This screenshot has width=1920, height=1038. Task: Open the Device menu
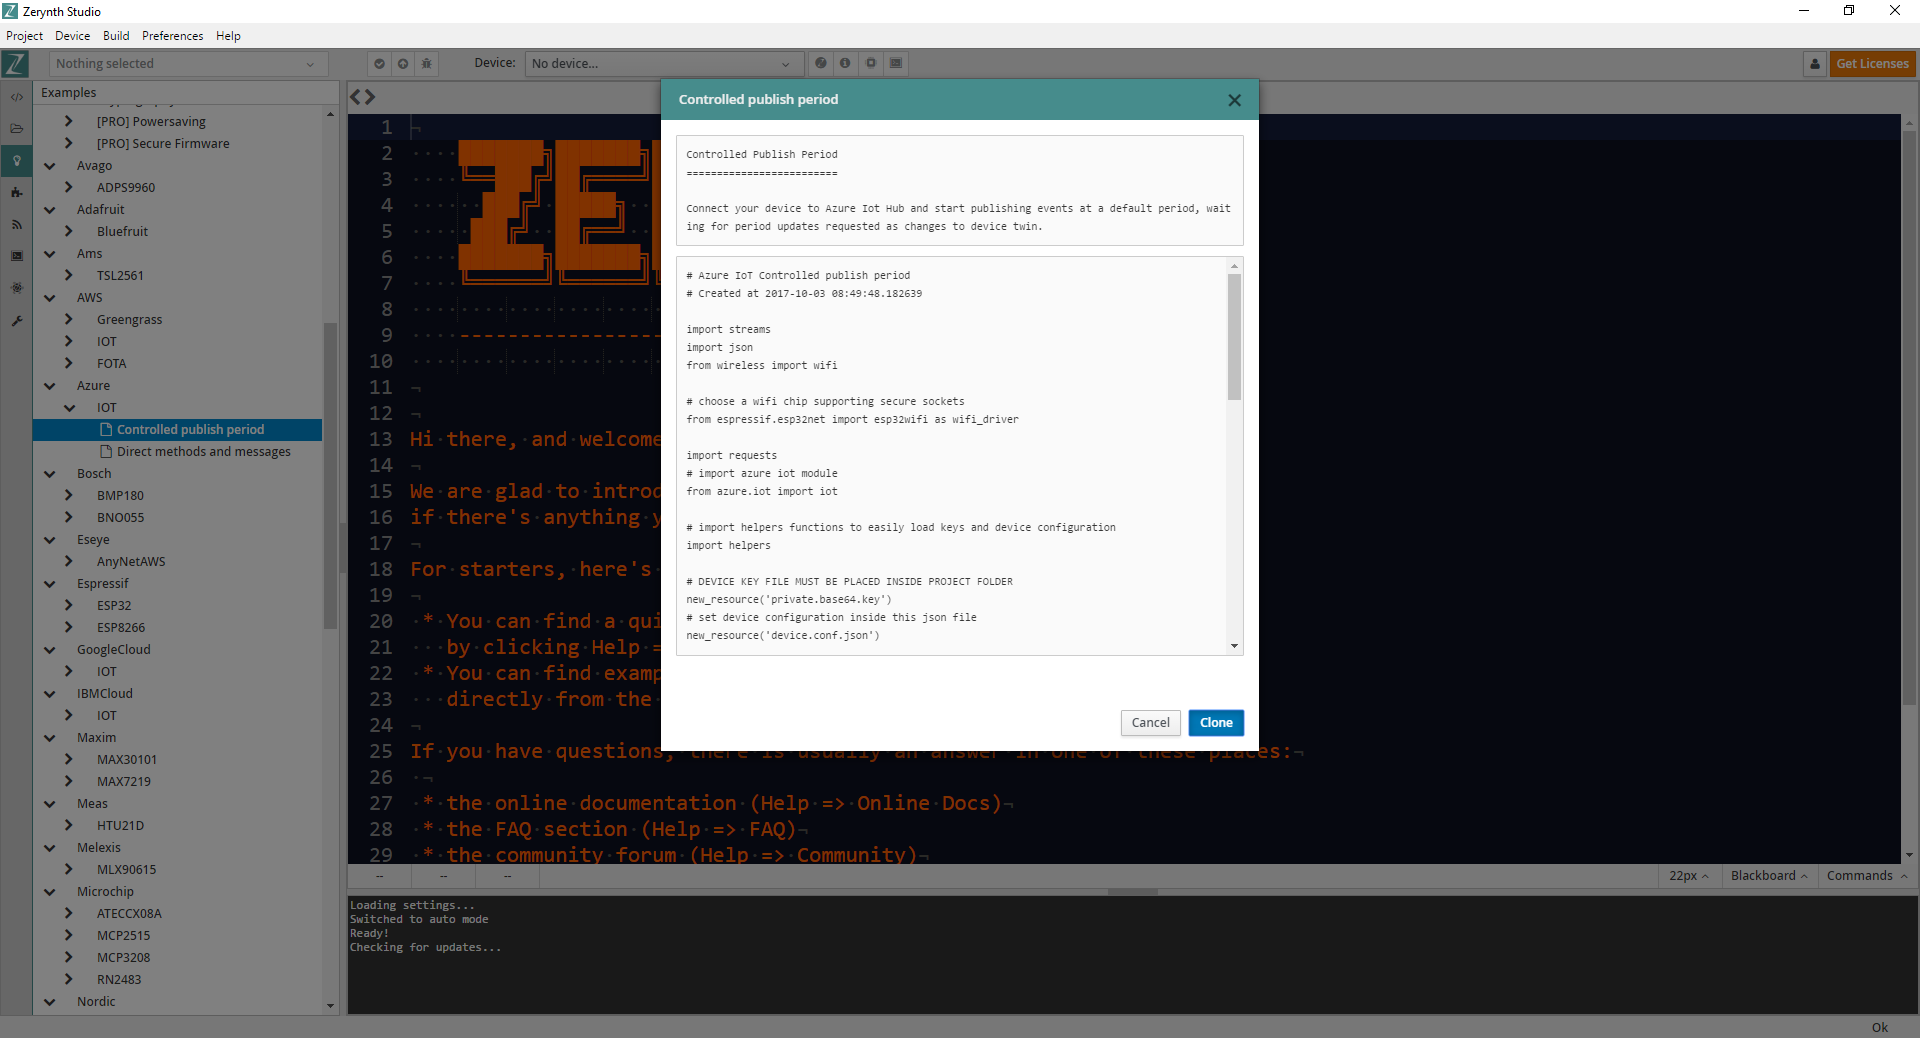[72, 36]
